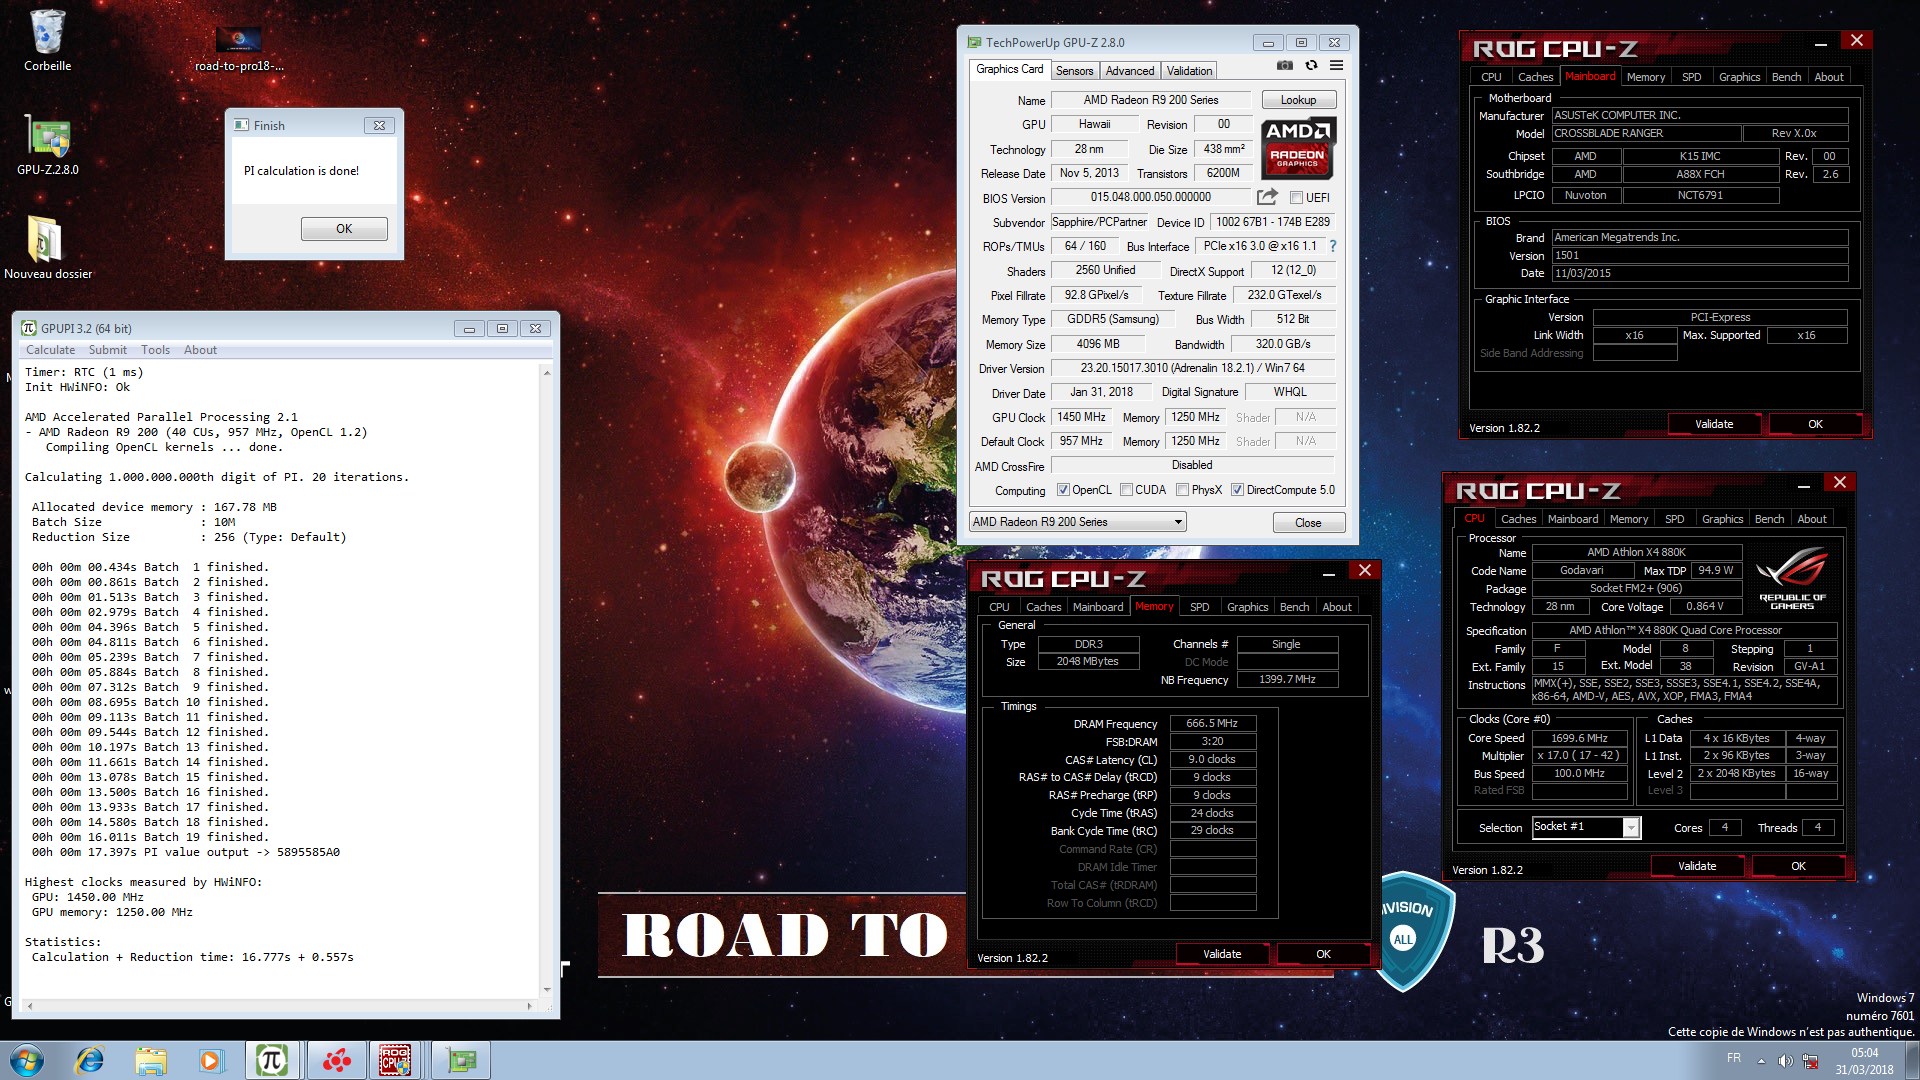This screenshot has height=1080, width=1920.
Task: Click the GPU-Z screenshot camera icon
Action: pyautogui.click(x=1285, y=66)
